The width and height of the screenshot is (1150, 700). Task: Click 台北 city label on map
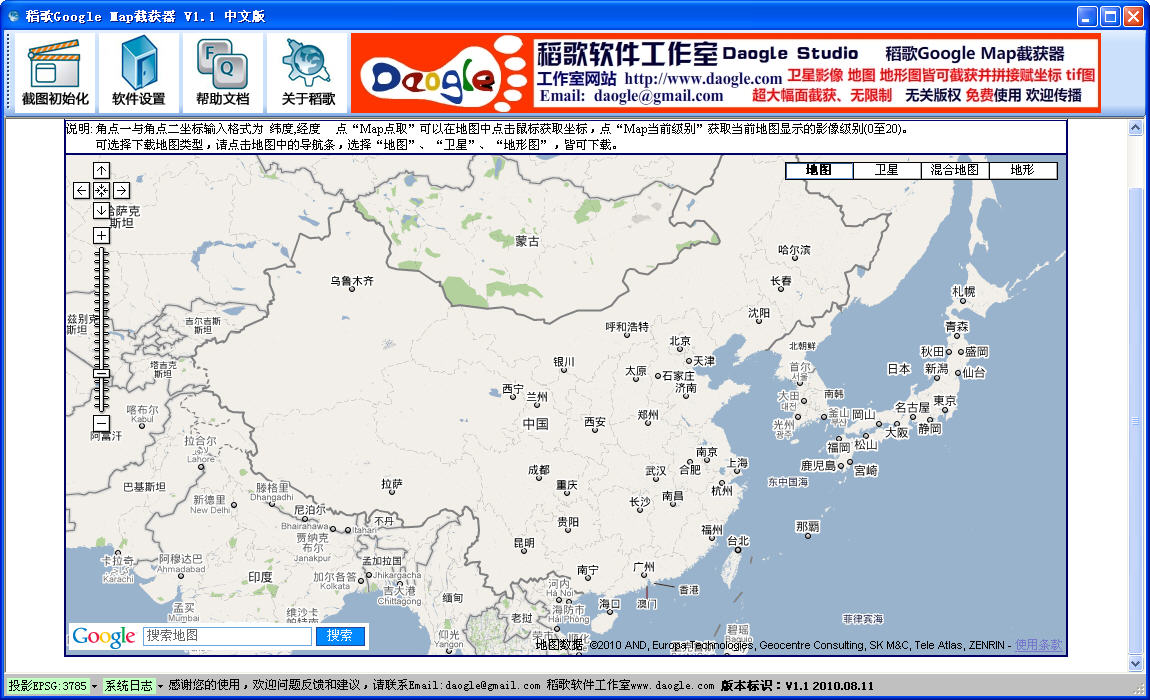[738, 541]
